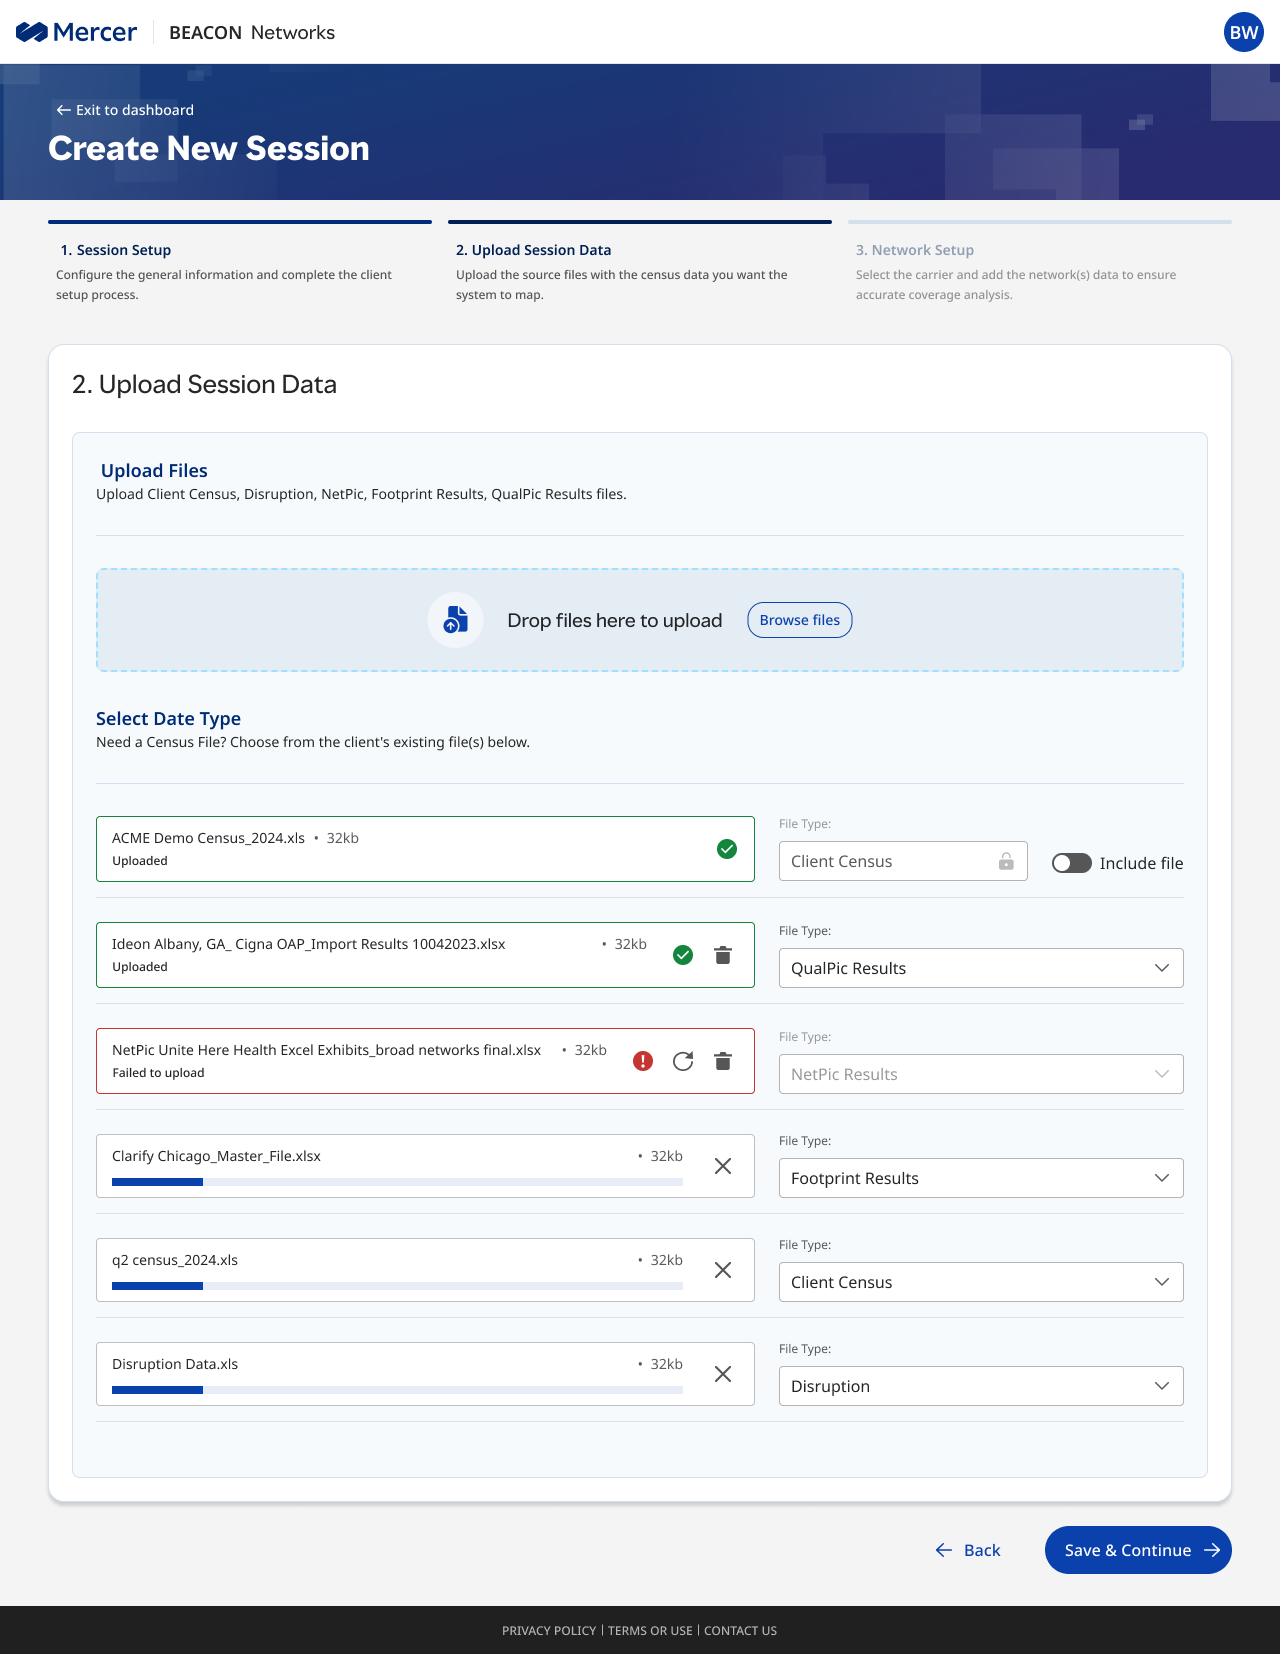Viewport: 1280px width, 1654px height.
Task: Click the Mercer logo
Action: pyautogui.click(x=76, y=32)
